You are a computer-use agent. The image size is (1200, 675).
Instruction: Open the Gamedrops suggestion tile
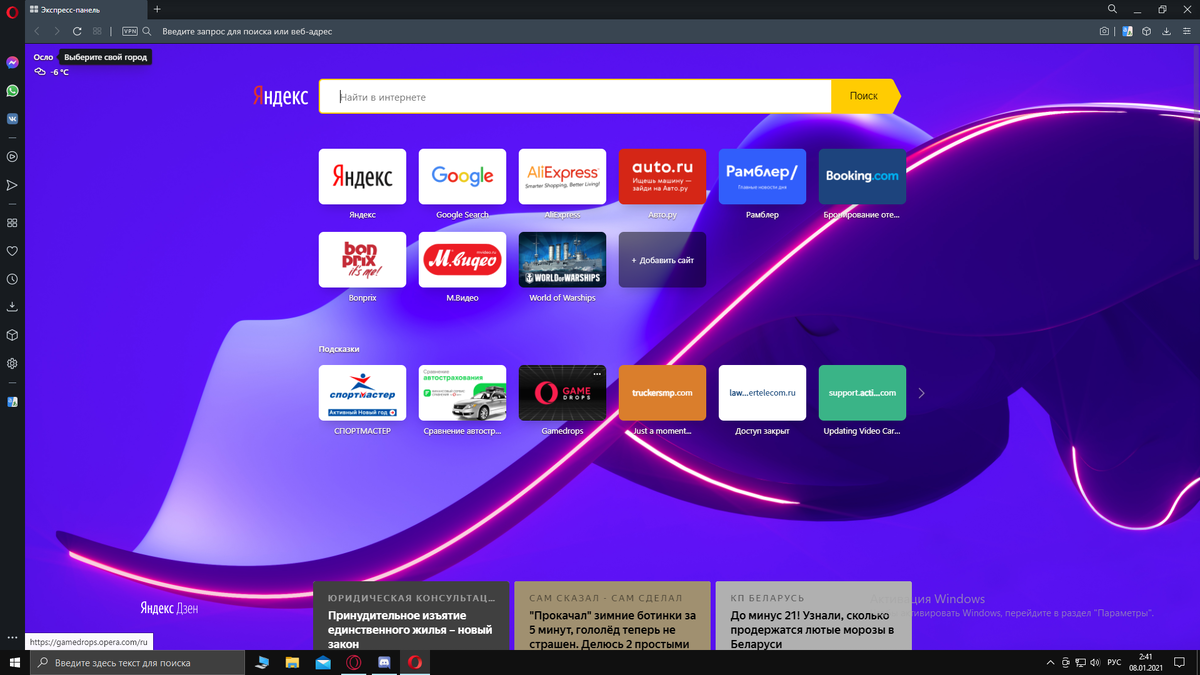[x=562, y=393]
